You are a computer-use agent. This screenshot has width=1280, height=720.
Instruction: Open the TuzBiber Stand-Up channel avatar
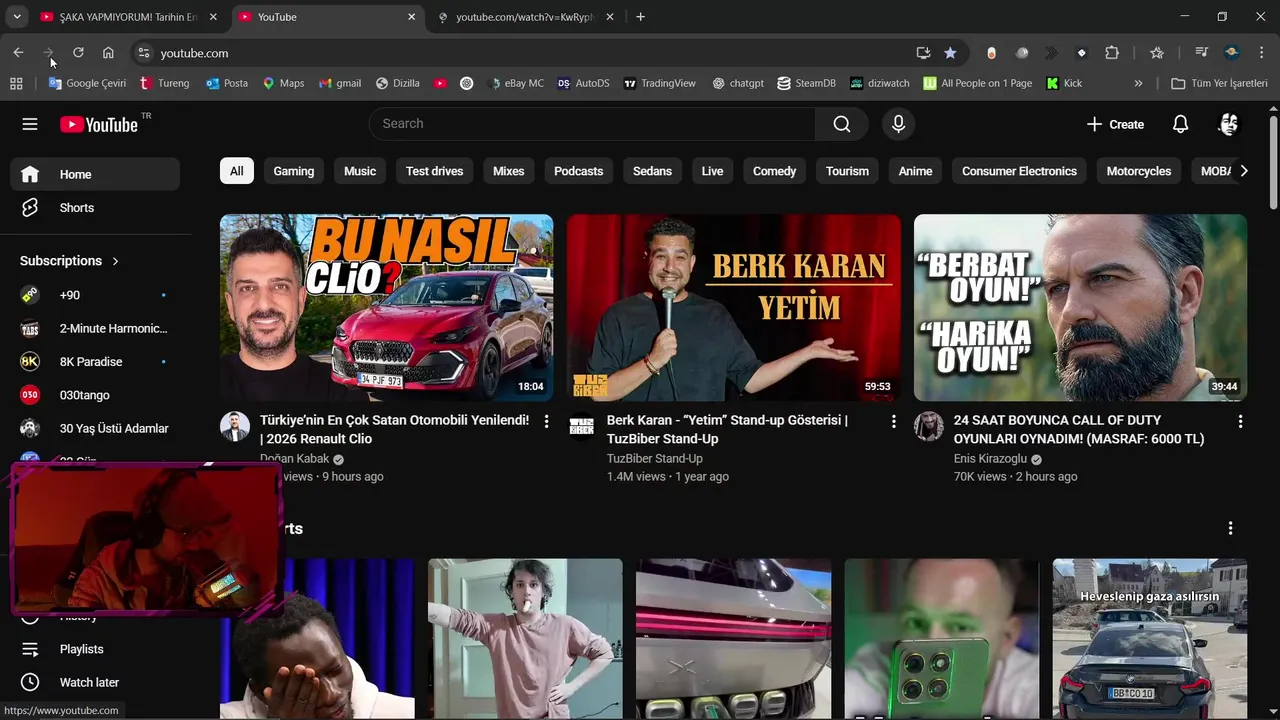point(582,427)
